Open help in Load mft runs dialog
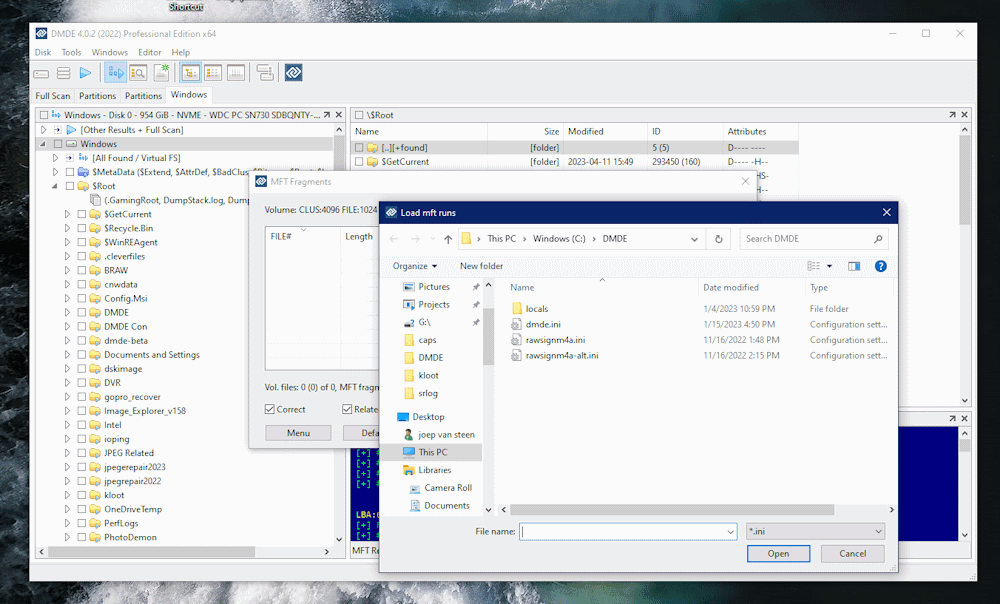 click(x=881, y=266)
